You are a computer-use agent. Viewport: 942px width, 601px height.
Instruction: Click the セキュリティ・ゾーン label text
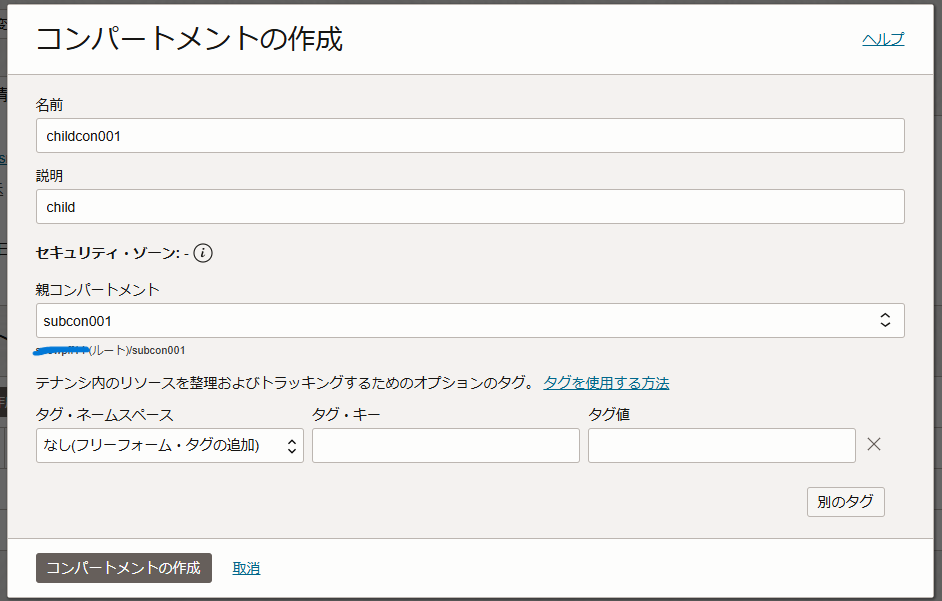[108, 253]
